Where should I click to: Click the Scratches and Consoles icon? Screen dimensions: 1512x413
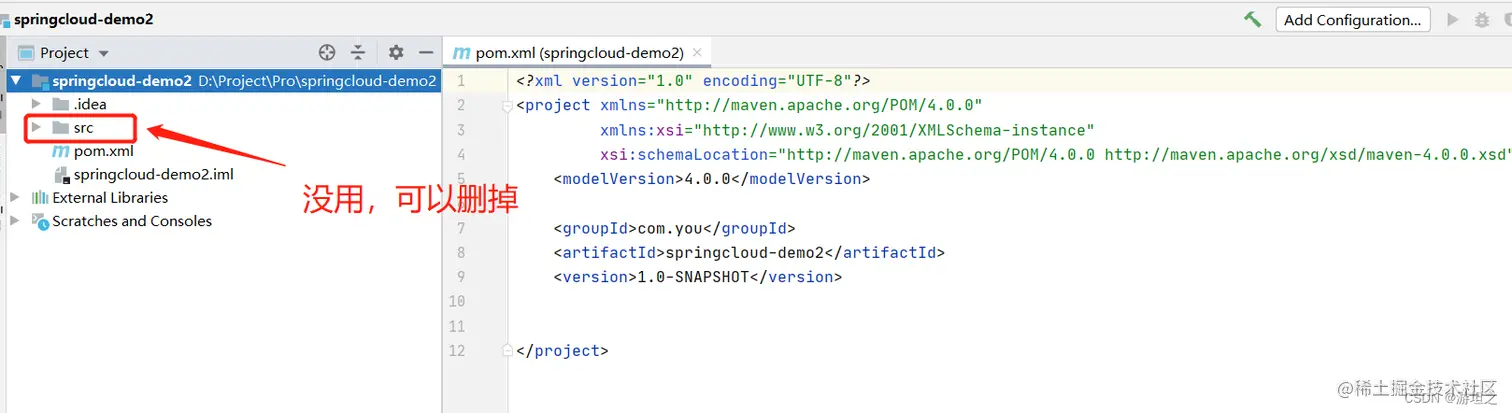[40, 221]
